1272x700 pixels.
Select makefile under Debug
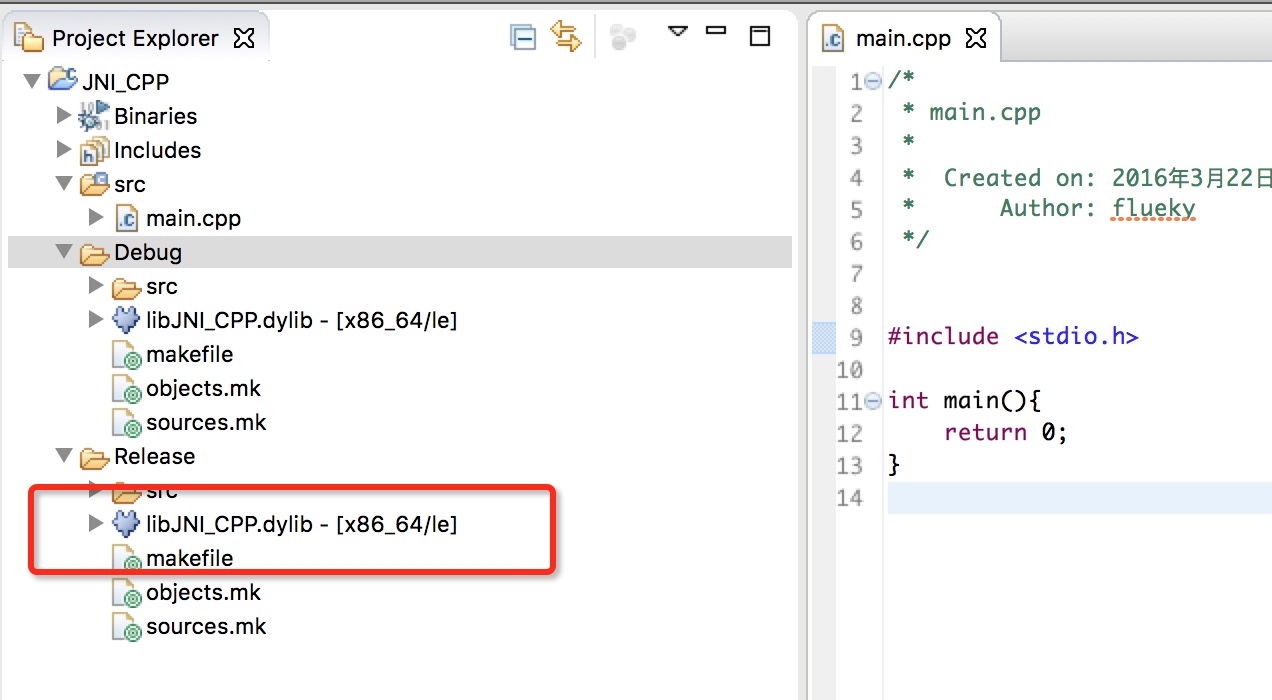(x=189, y=354)
